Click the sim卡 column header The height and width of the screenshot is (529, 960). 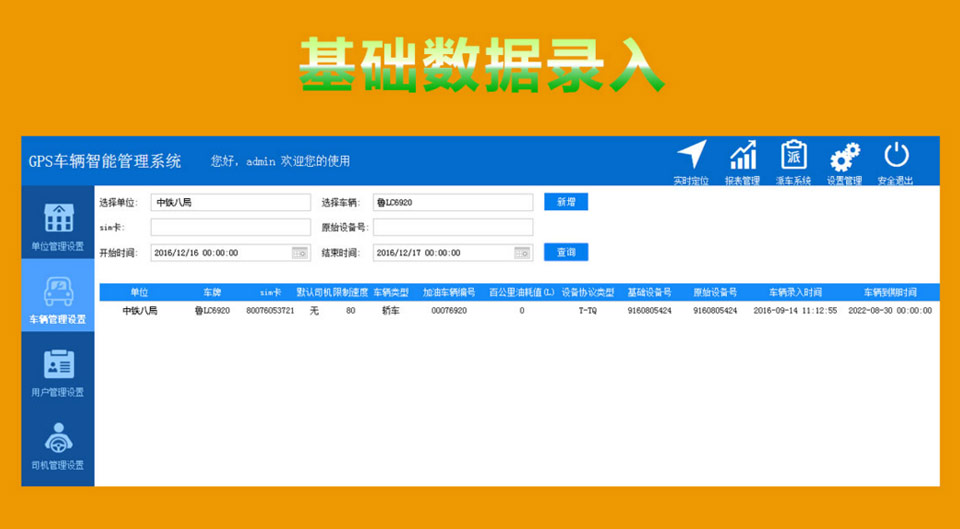(x=271, y=293)
